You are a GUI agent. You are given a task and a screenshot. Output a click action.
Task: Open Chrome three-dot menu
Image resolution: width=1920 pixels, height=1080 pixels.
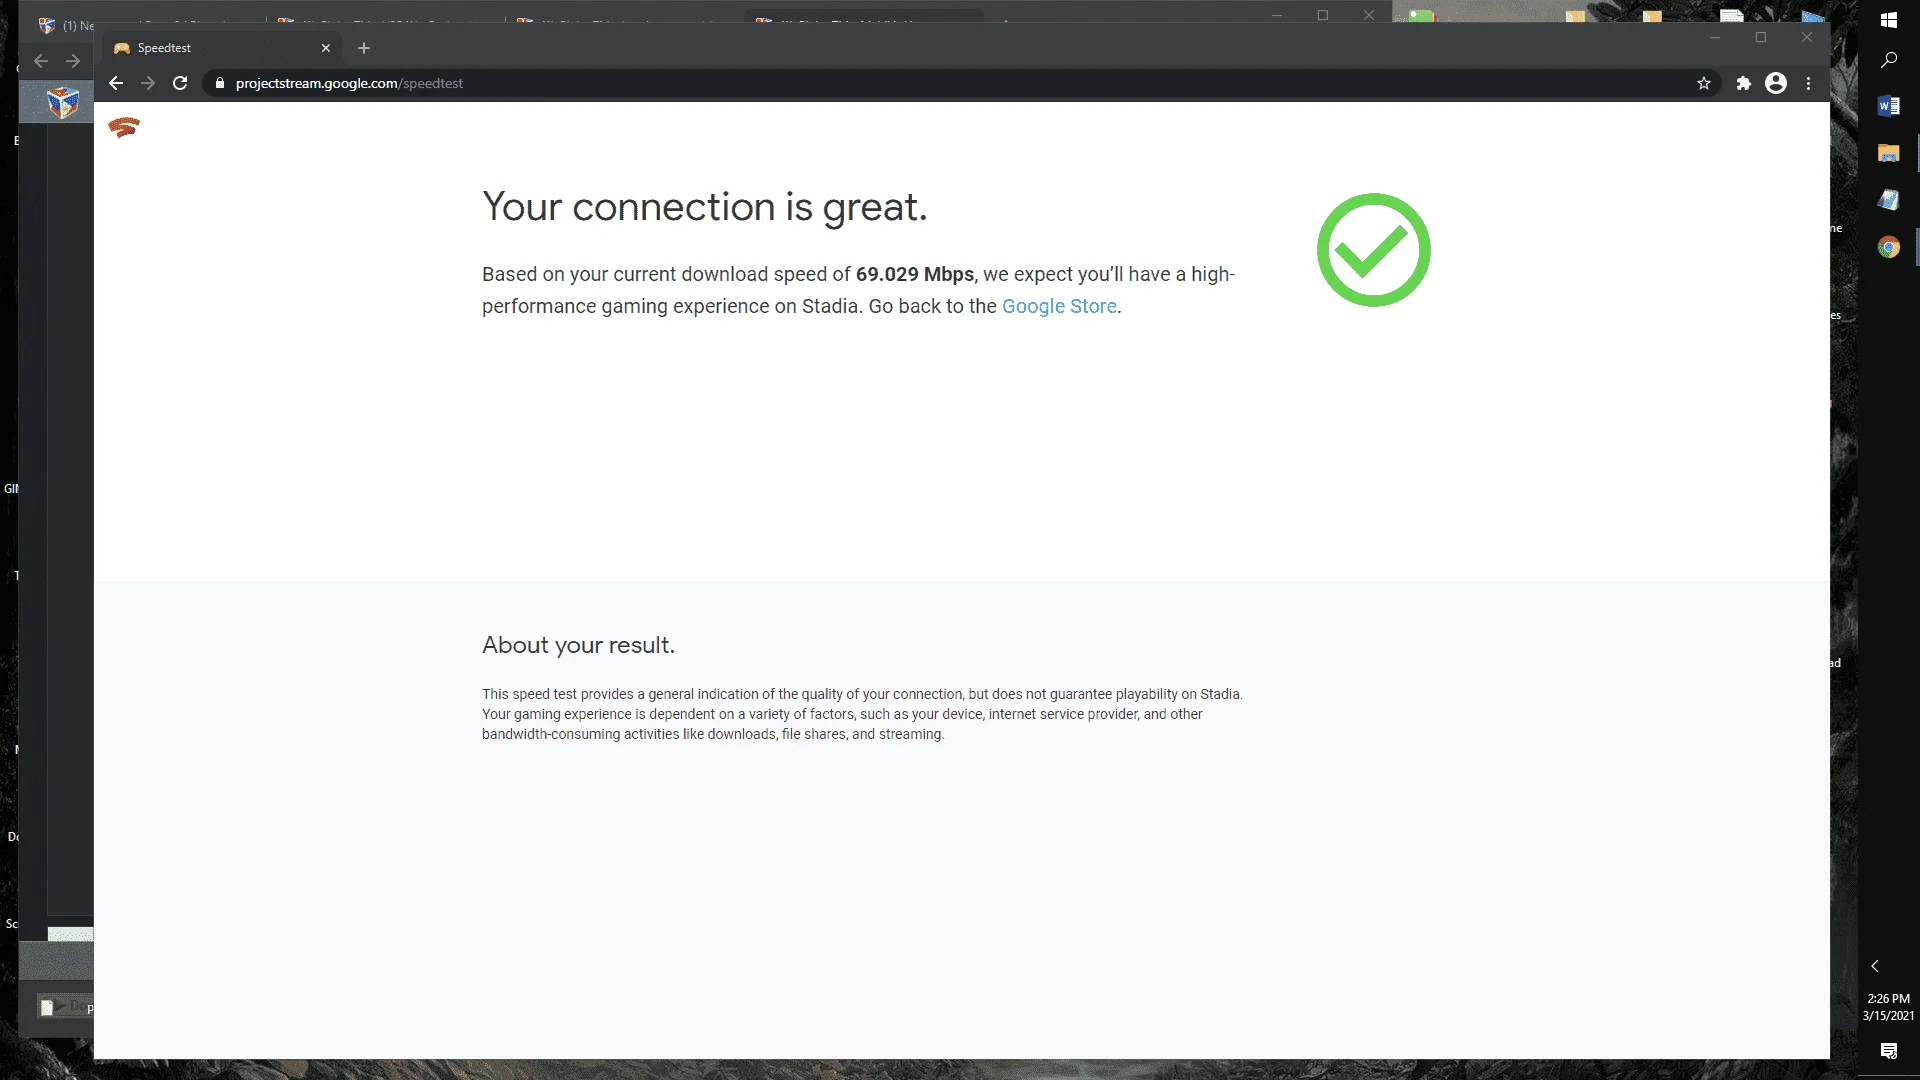click(1808, 83)
